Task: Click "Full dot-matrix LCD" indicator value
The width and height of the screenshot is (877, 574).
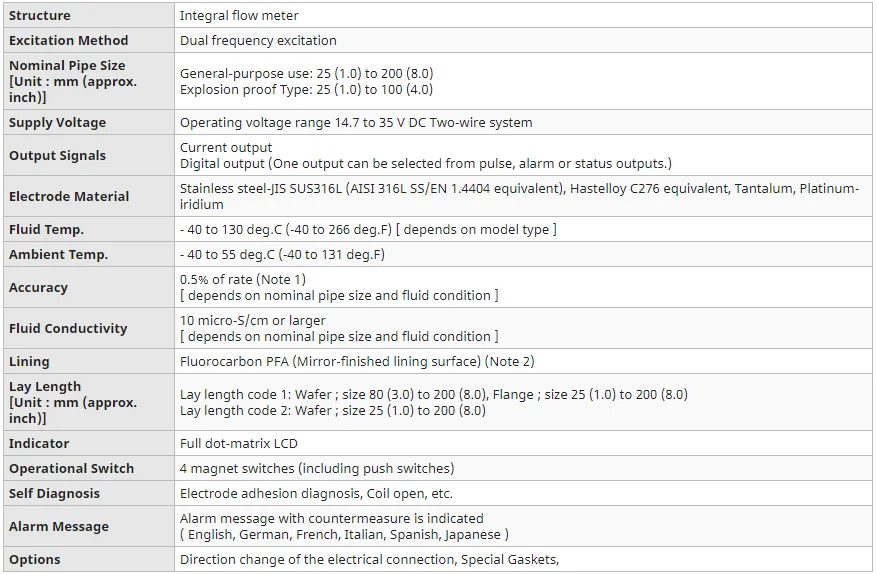Action: (x=239, y=443)
